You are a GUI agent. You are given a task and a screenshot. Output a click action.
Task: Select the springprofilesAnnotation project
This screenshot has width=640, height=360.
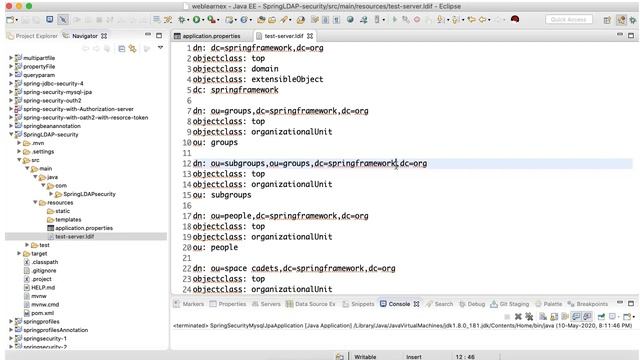[x=55, y=330]
